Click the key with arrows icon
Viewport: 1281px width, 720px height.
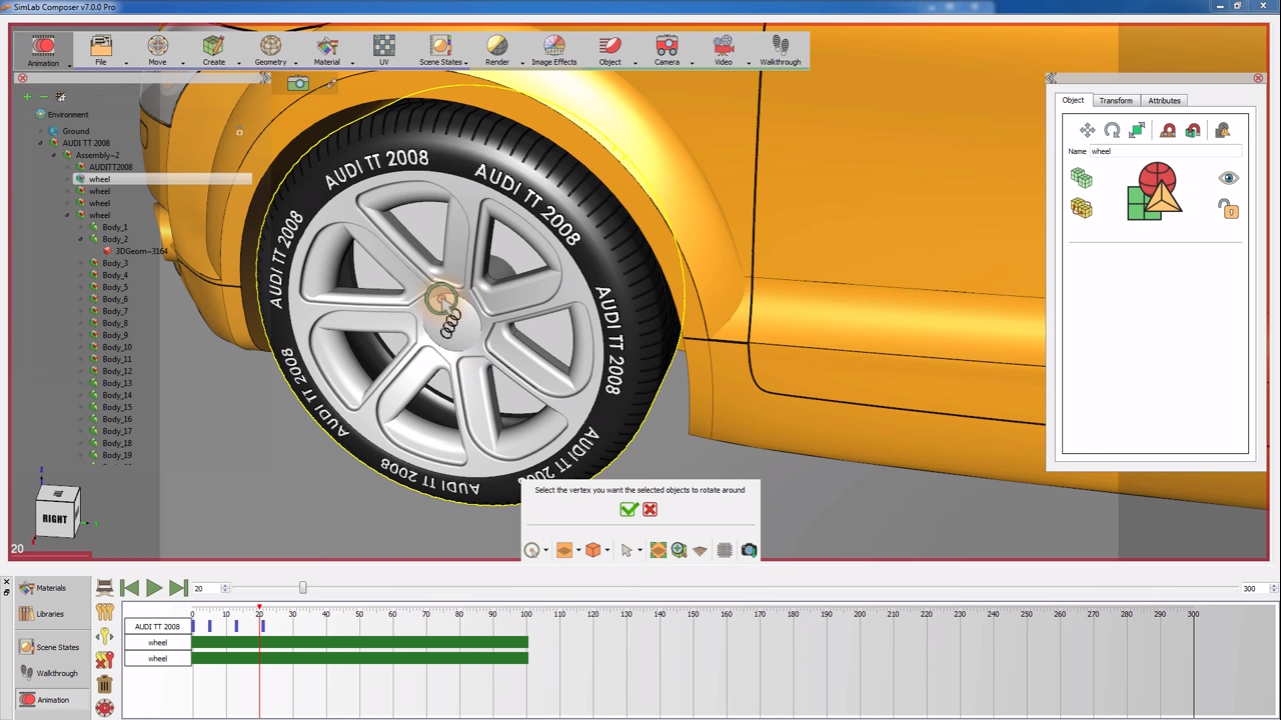(104, 635)
